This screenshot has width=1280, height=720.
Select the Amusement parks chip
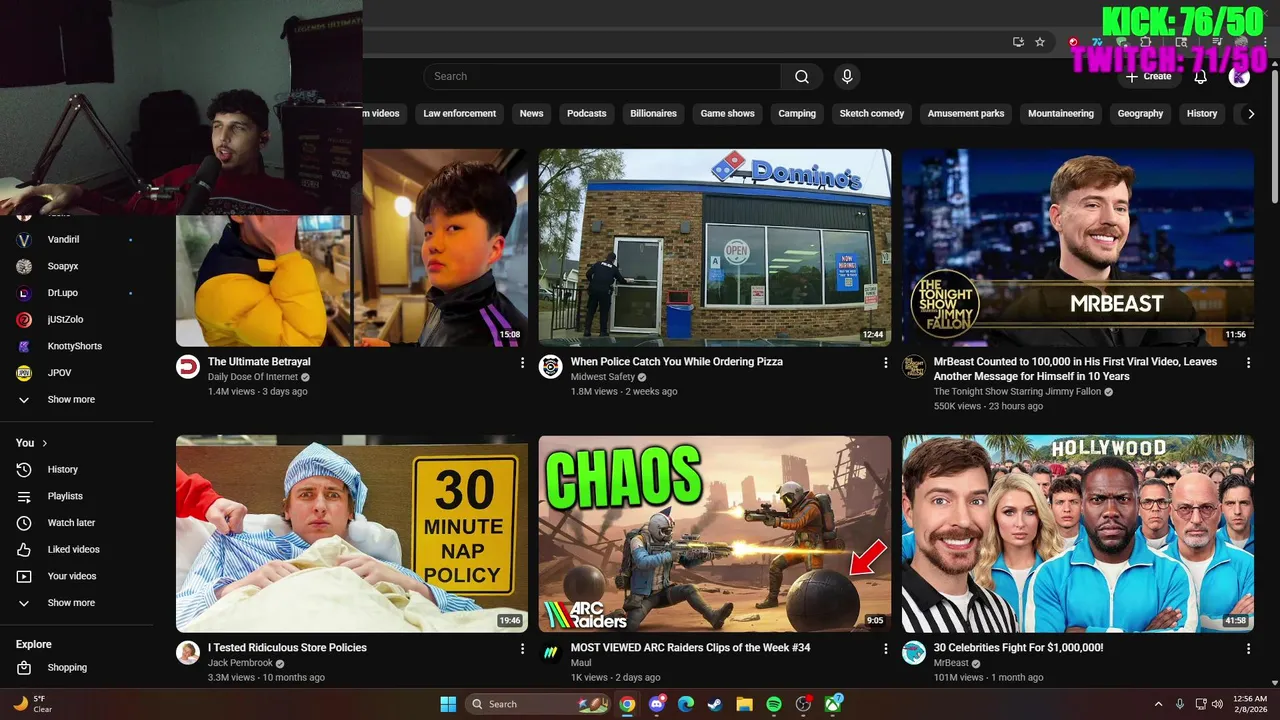click(x=965, y=114)
